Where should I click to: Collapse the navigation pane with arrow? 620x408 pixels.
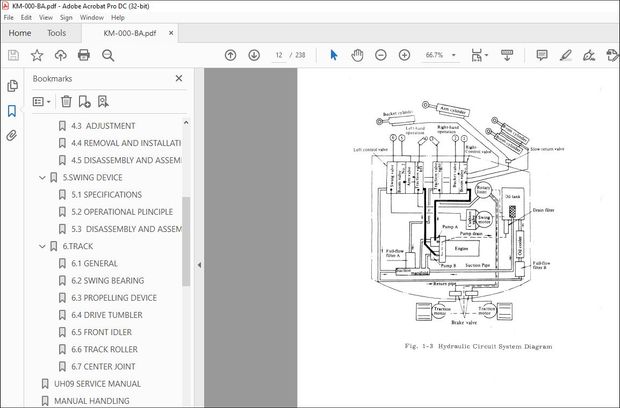click(x=199, y=265)
